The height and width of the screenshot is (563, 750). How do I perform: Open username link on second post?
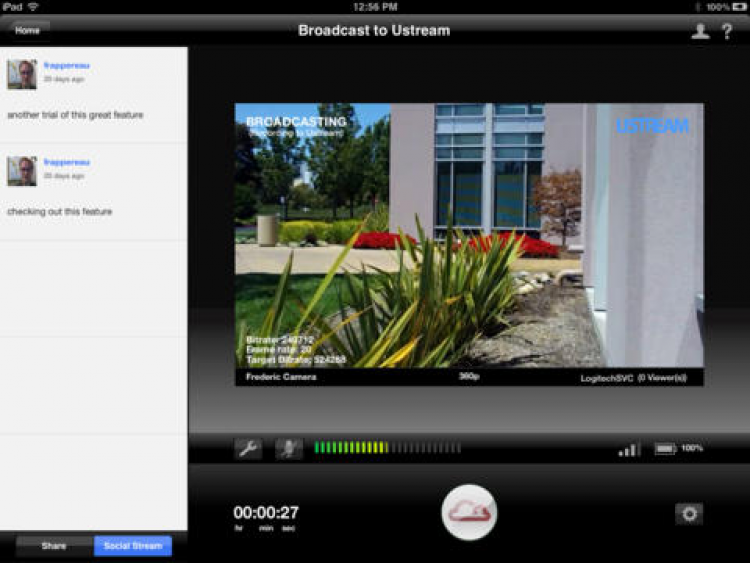tap(66, 162)
